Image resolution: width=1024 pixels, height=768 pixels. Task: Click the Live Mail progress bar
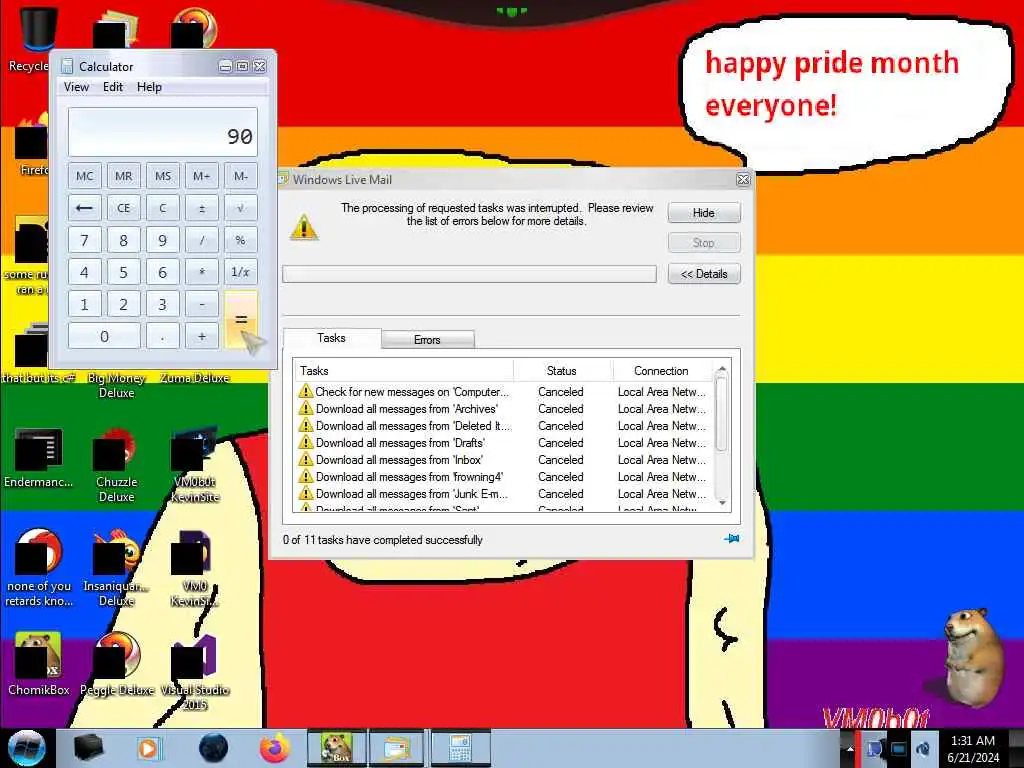(469, 274)
